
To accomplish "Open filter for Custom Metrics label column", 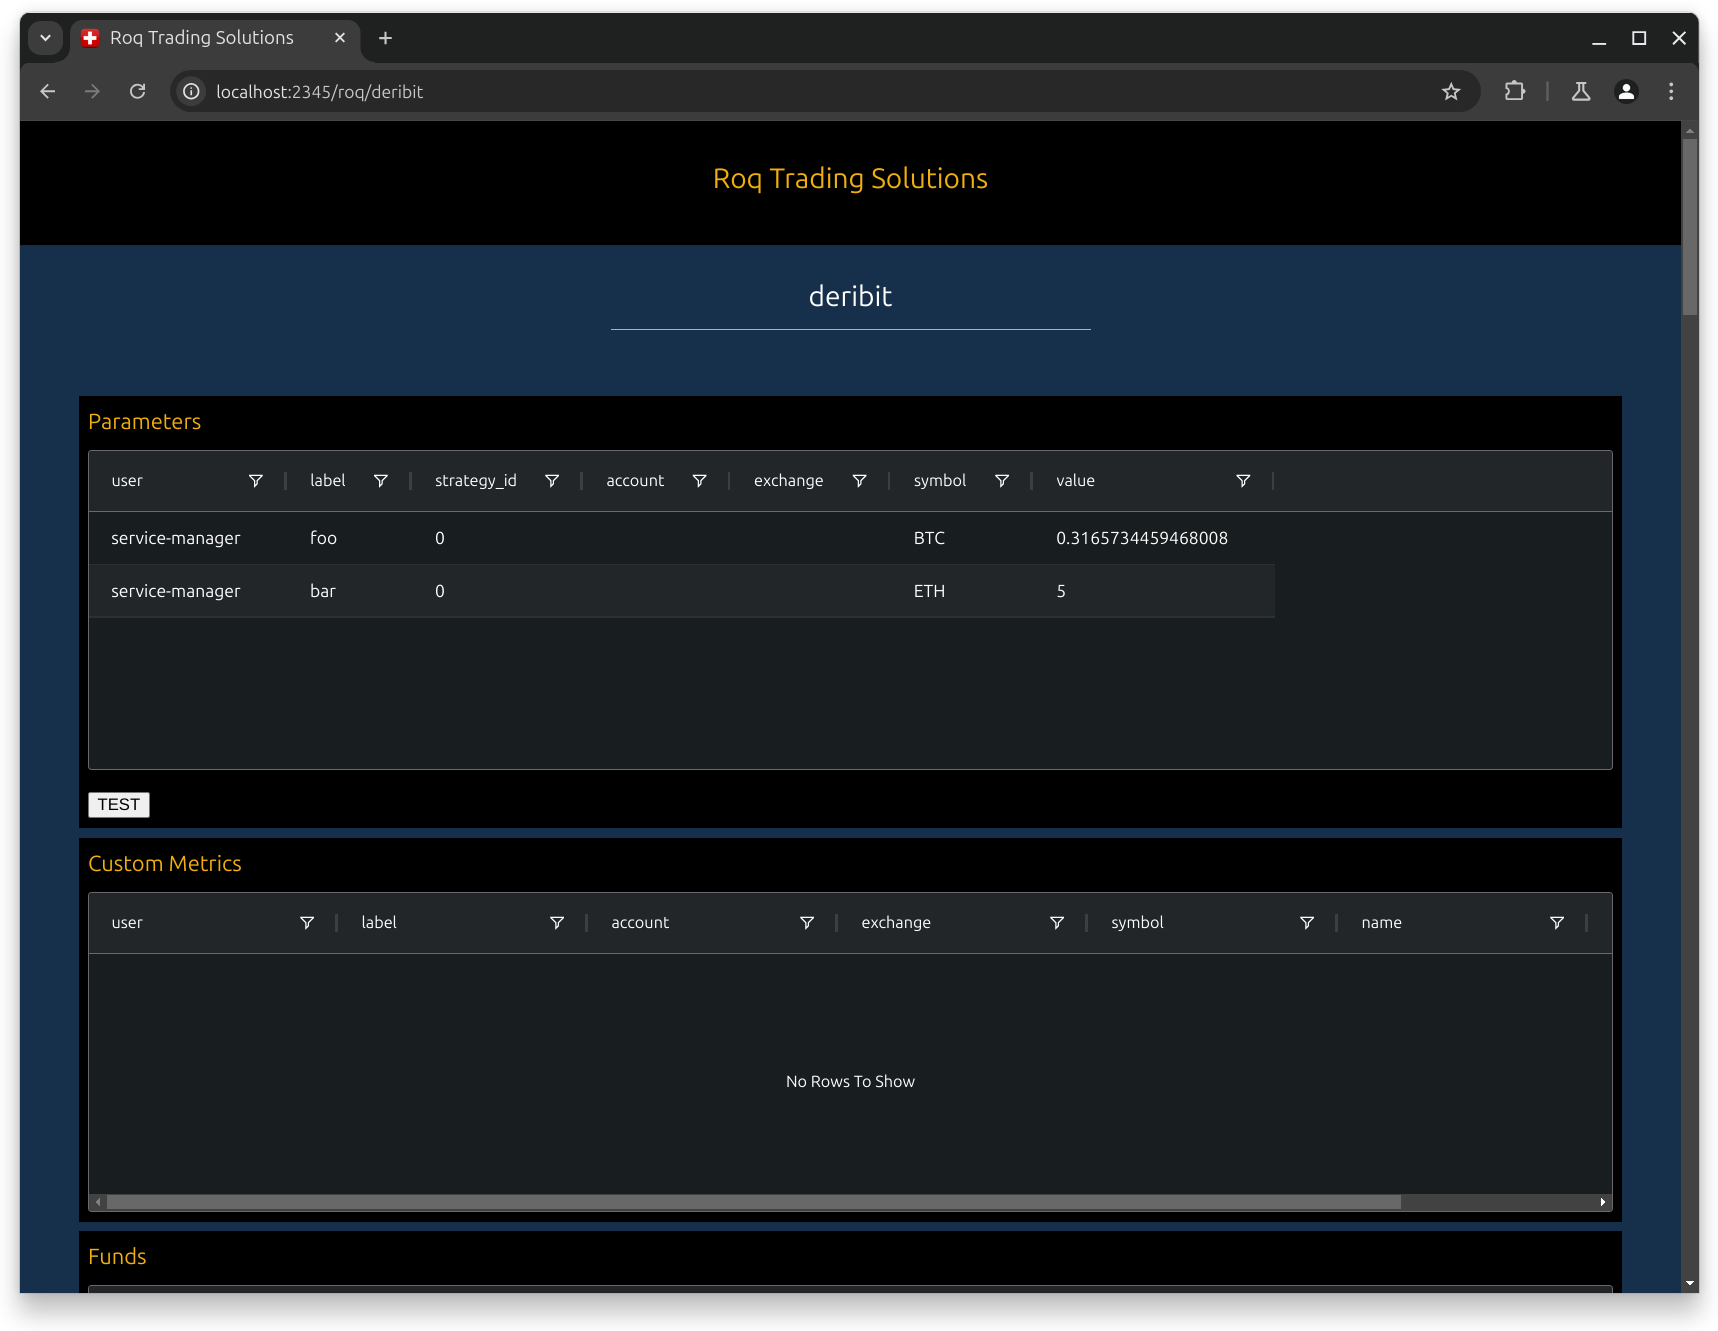I will [557, 923].
